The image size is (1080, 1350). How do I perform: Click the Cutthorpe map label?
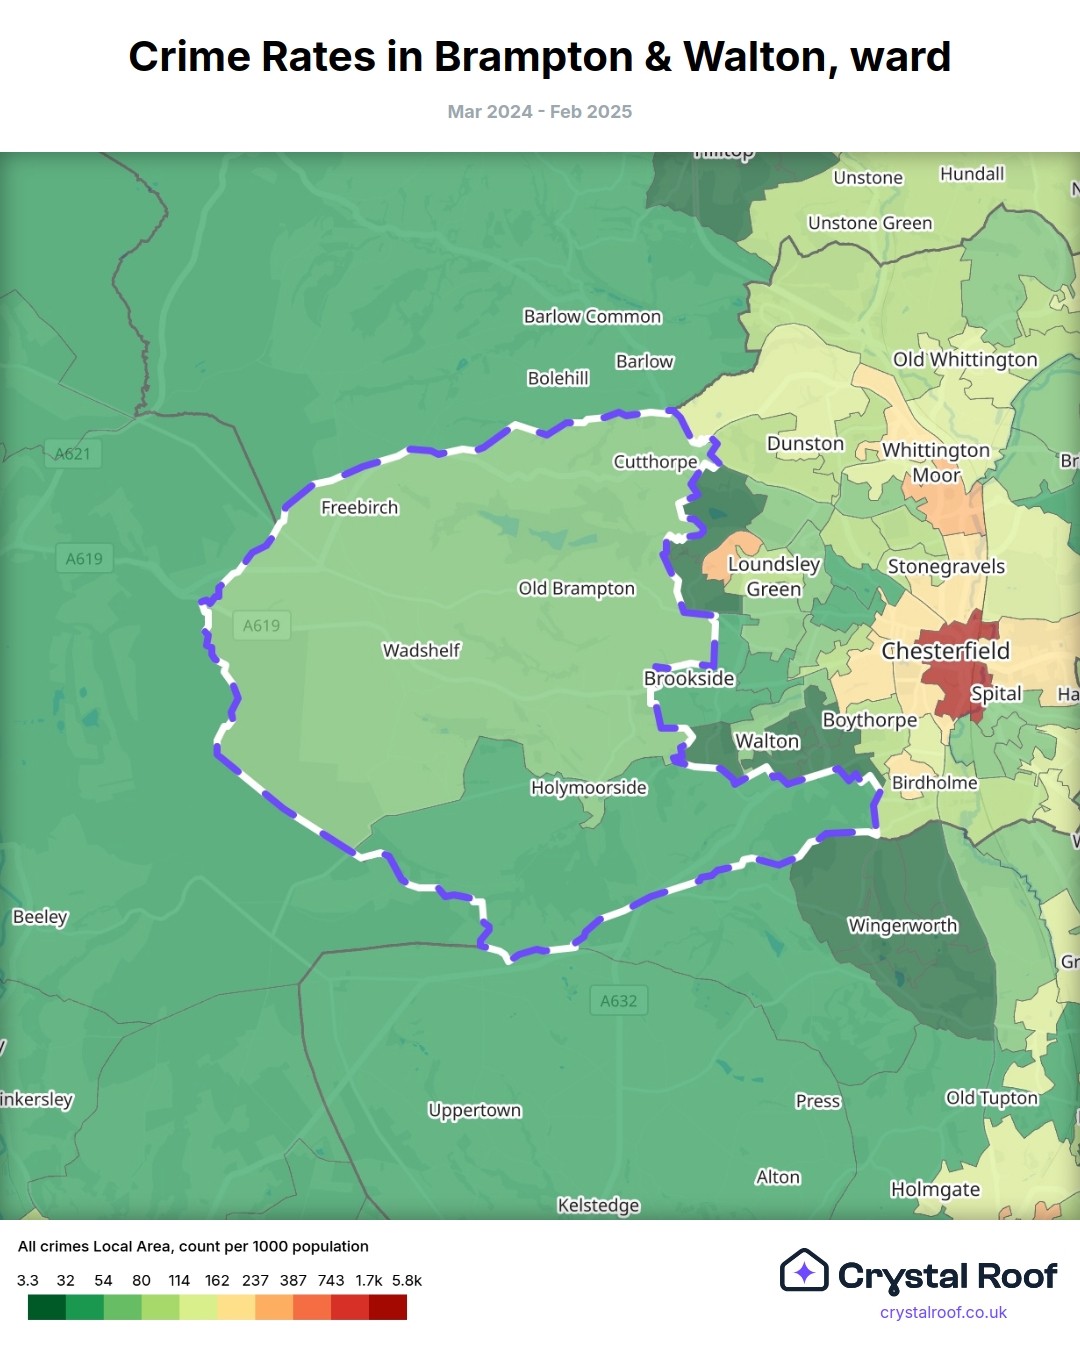[655, 462]
